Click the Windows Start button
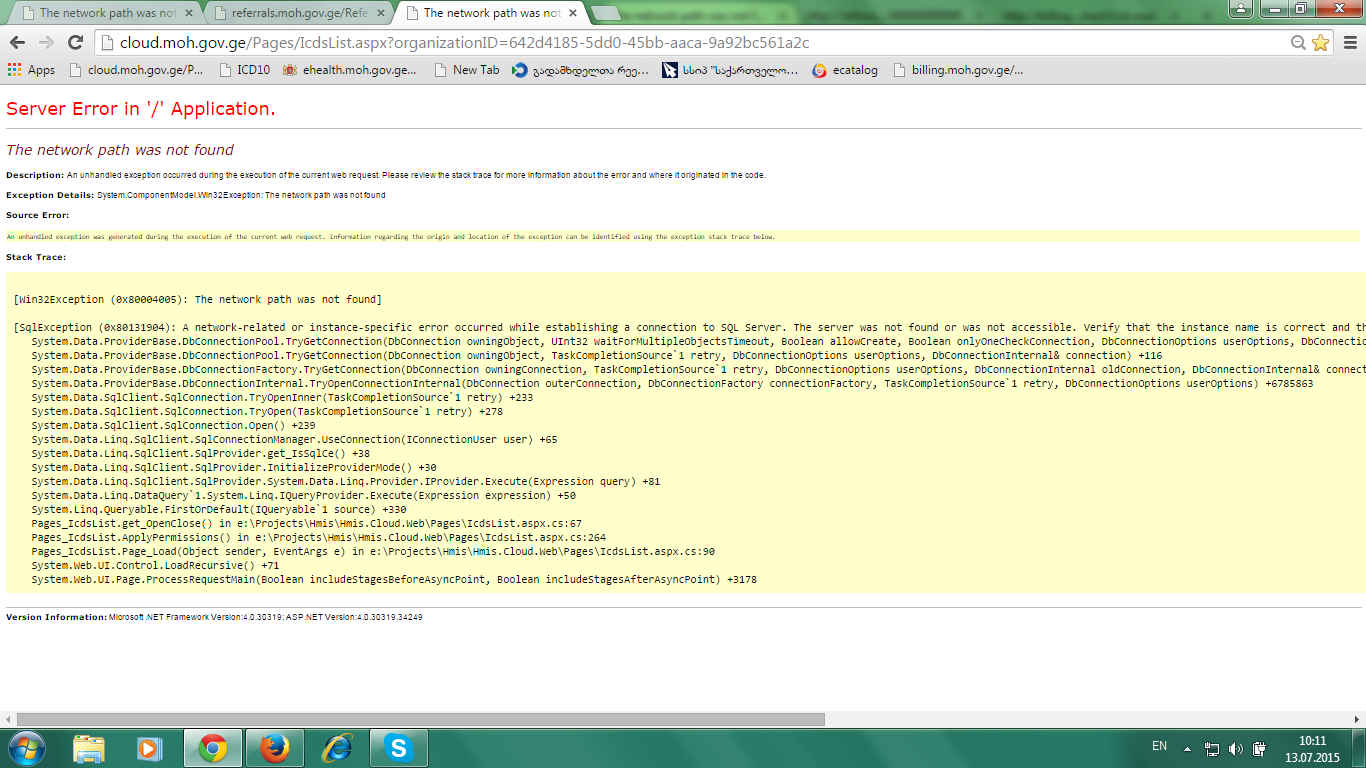This screenshot has height=768, width=1366. click(x=26, y=748)
